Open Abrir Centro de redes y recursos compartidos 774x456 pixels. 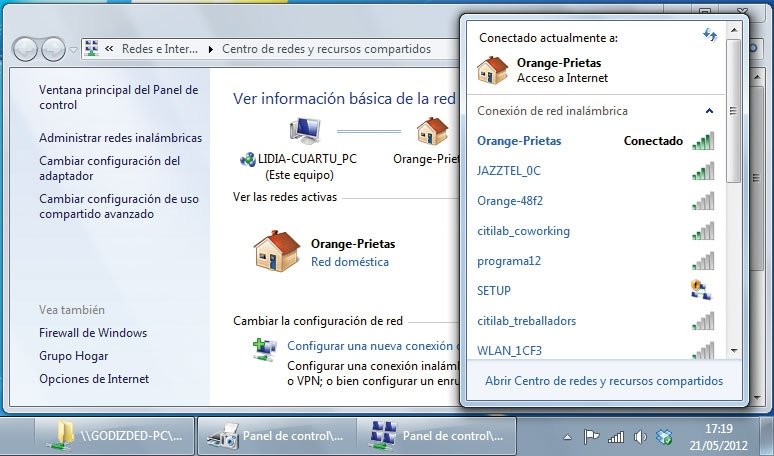(604, 381)
